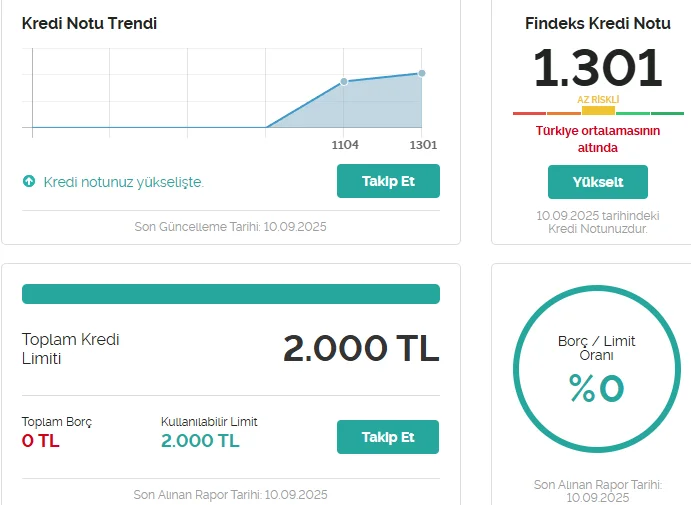Click the Toplam Borç 0 TL value
This screenshot has width=691, height=505.
point(41,440)
